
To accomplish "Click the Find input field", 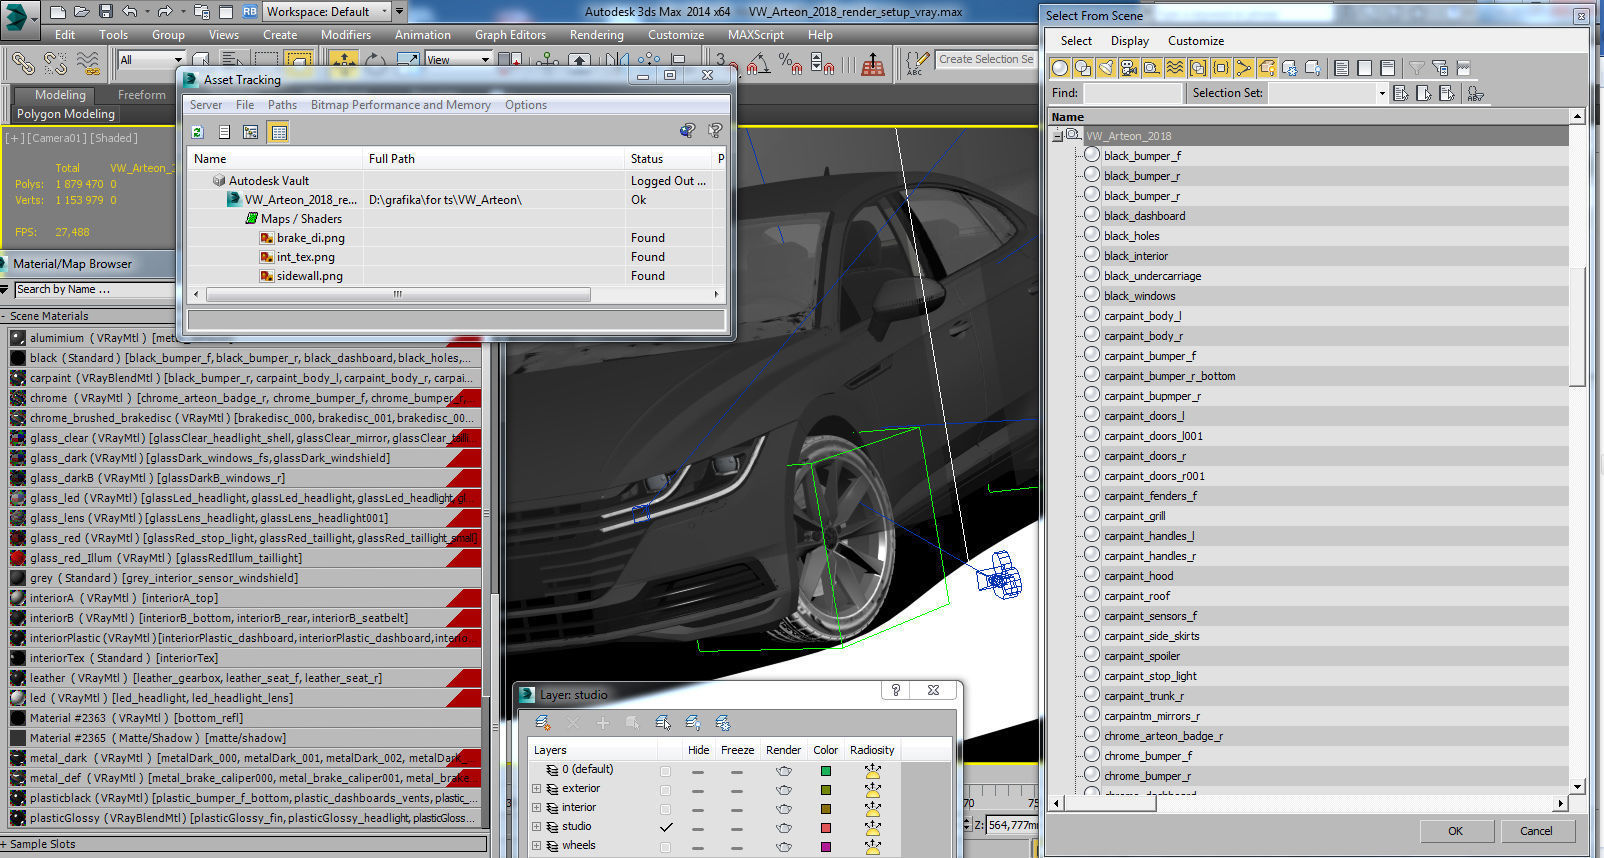I will [1133, 93].
